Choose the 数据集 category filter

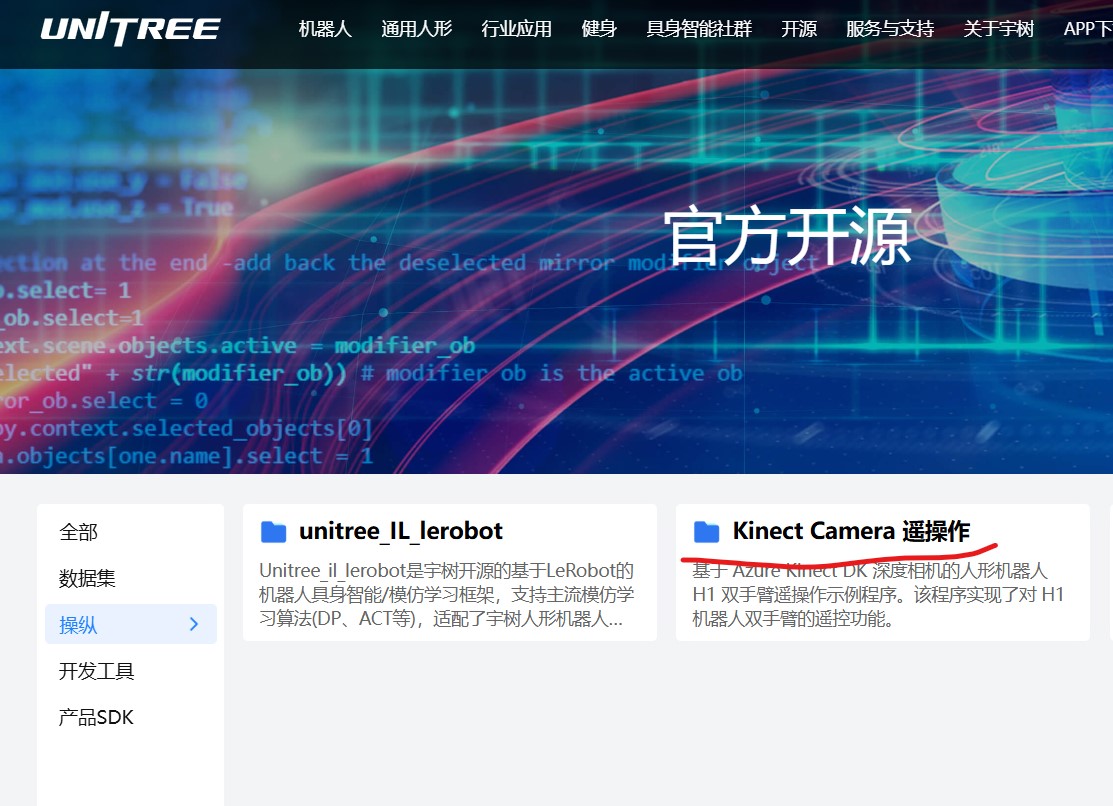coord(87,578)
